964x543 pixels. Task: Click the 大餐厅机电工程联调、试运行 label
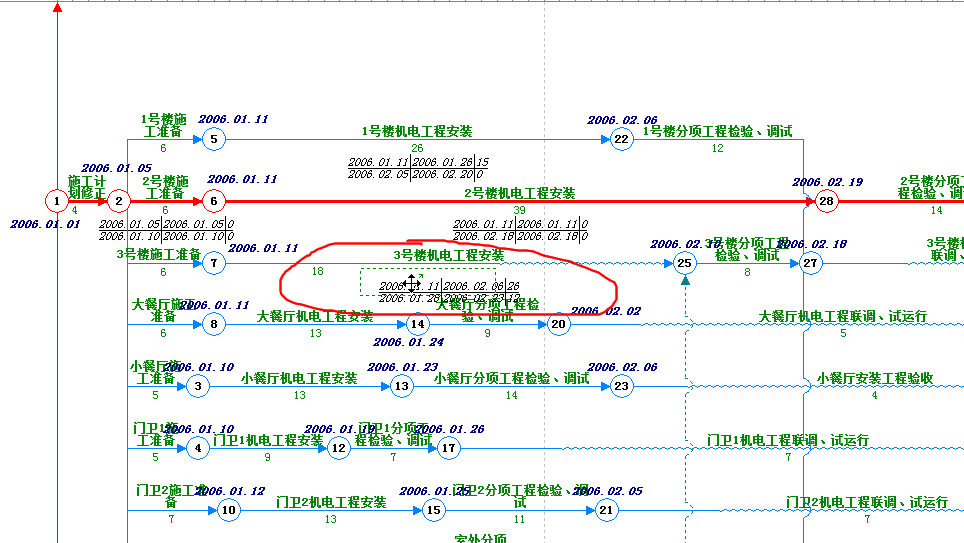(x=842, y=317)
